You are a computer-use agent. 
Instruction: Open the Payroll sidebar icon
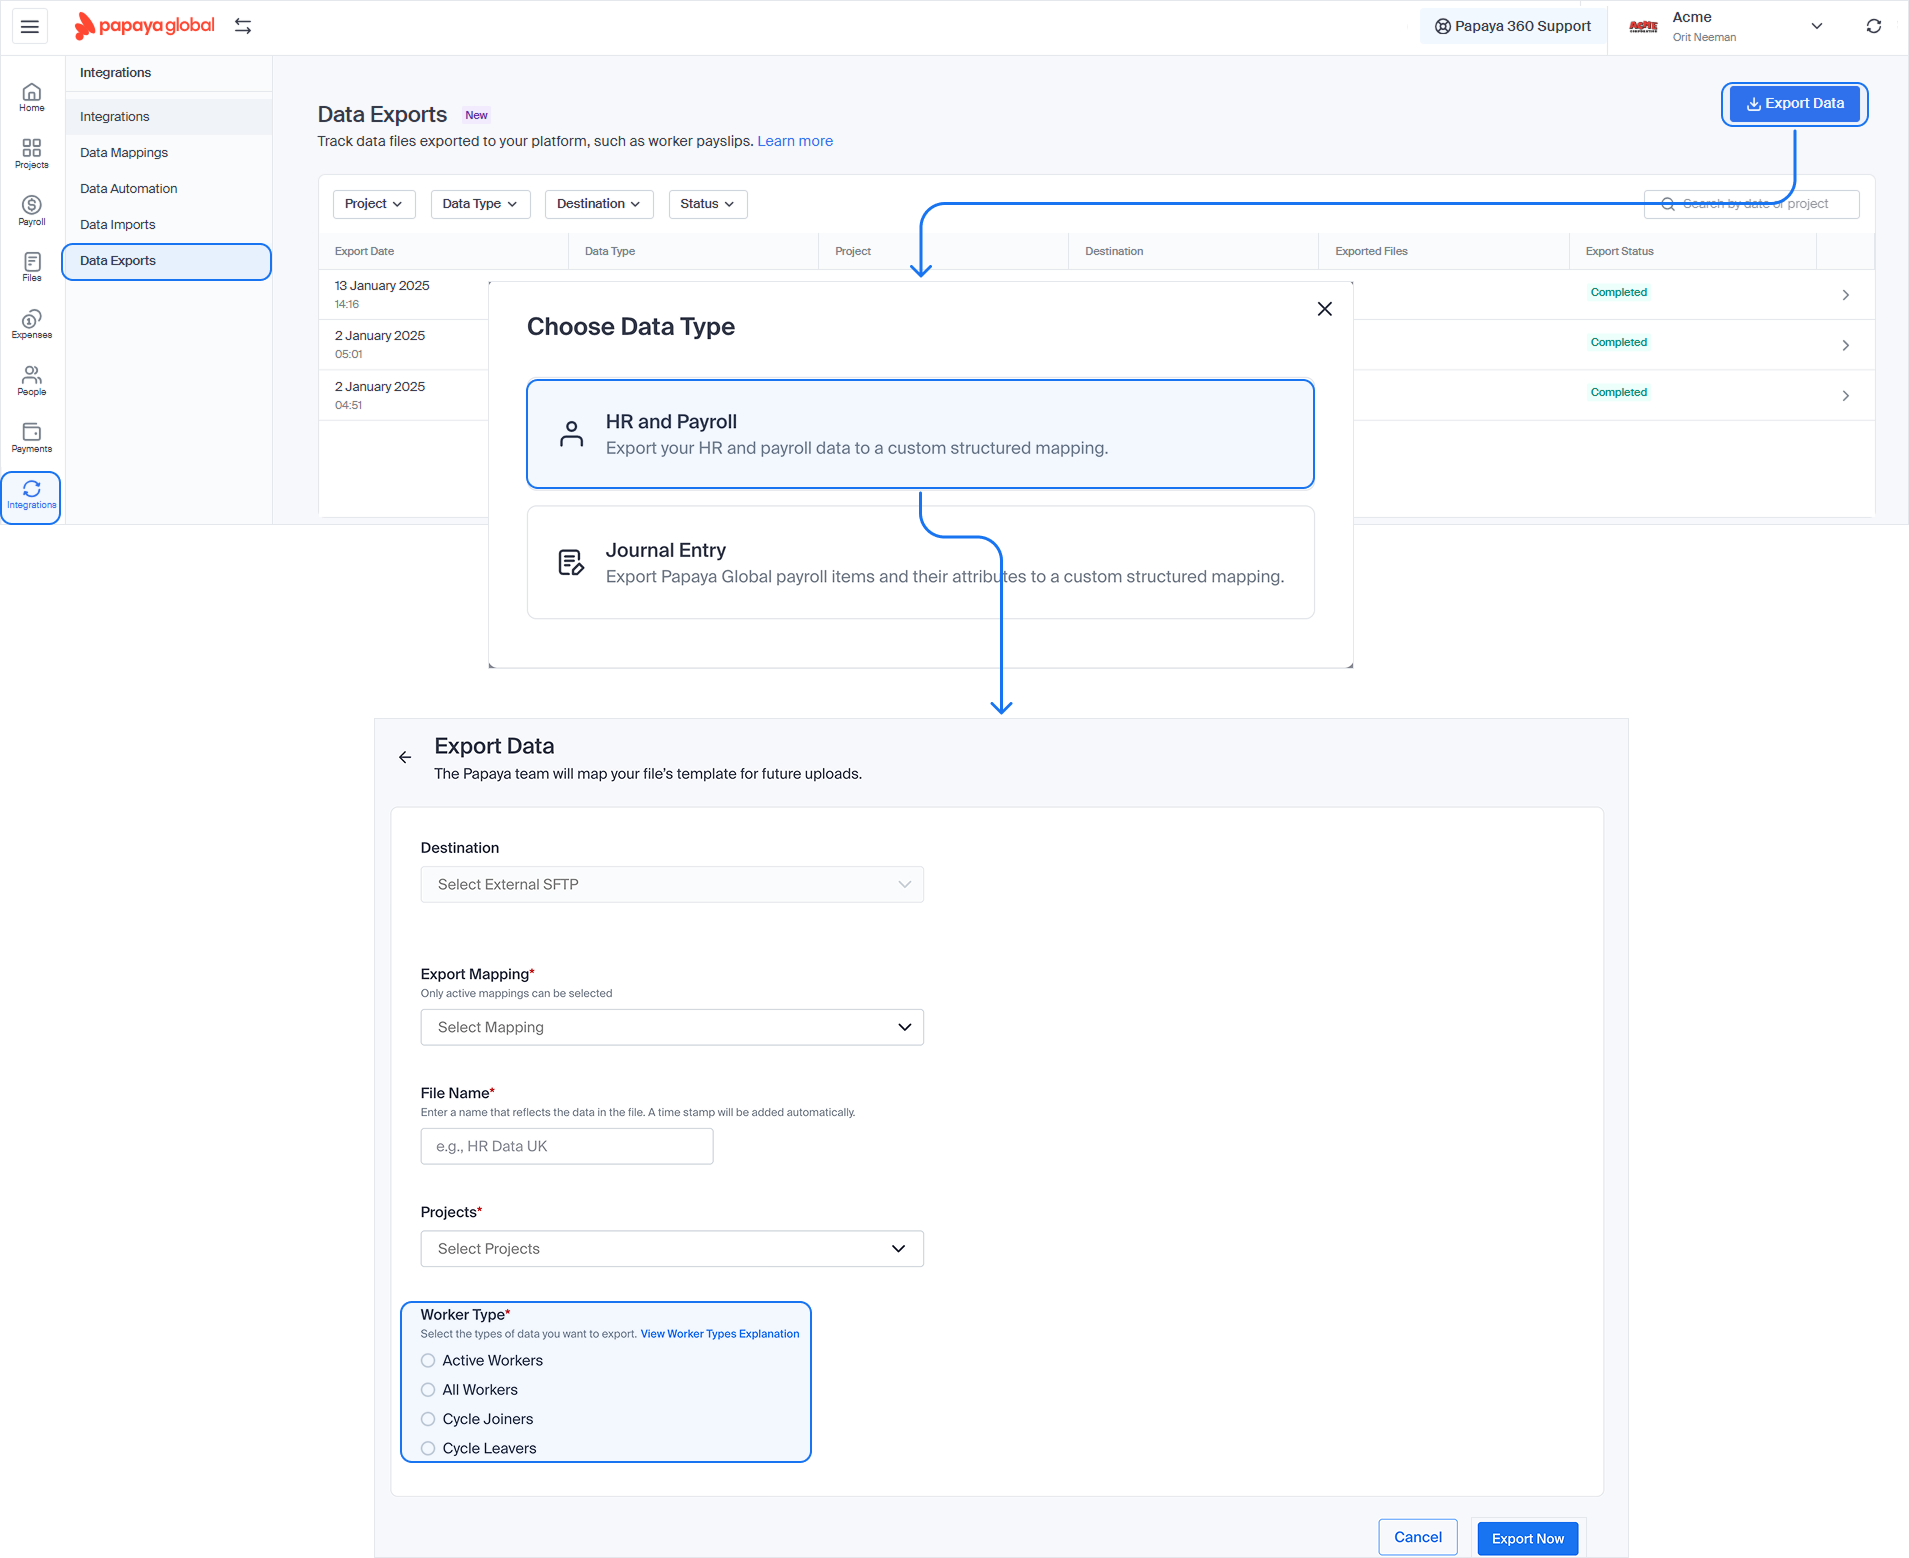(32, 211)
